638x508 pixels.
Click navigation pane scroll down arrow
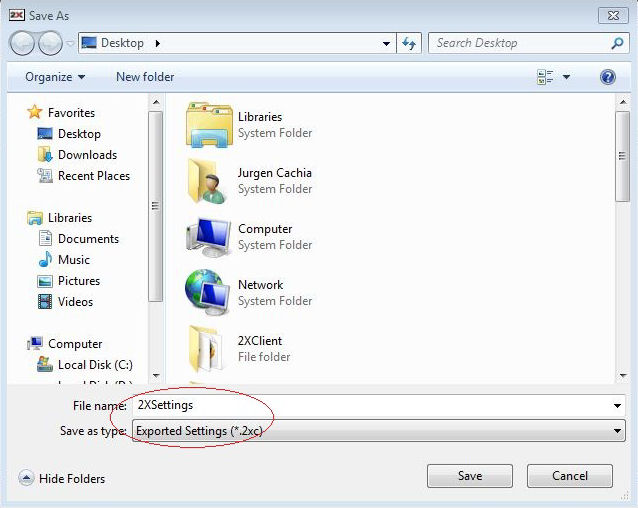156,375
